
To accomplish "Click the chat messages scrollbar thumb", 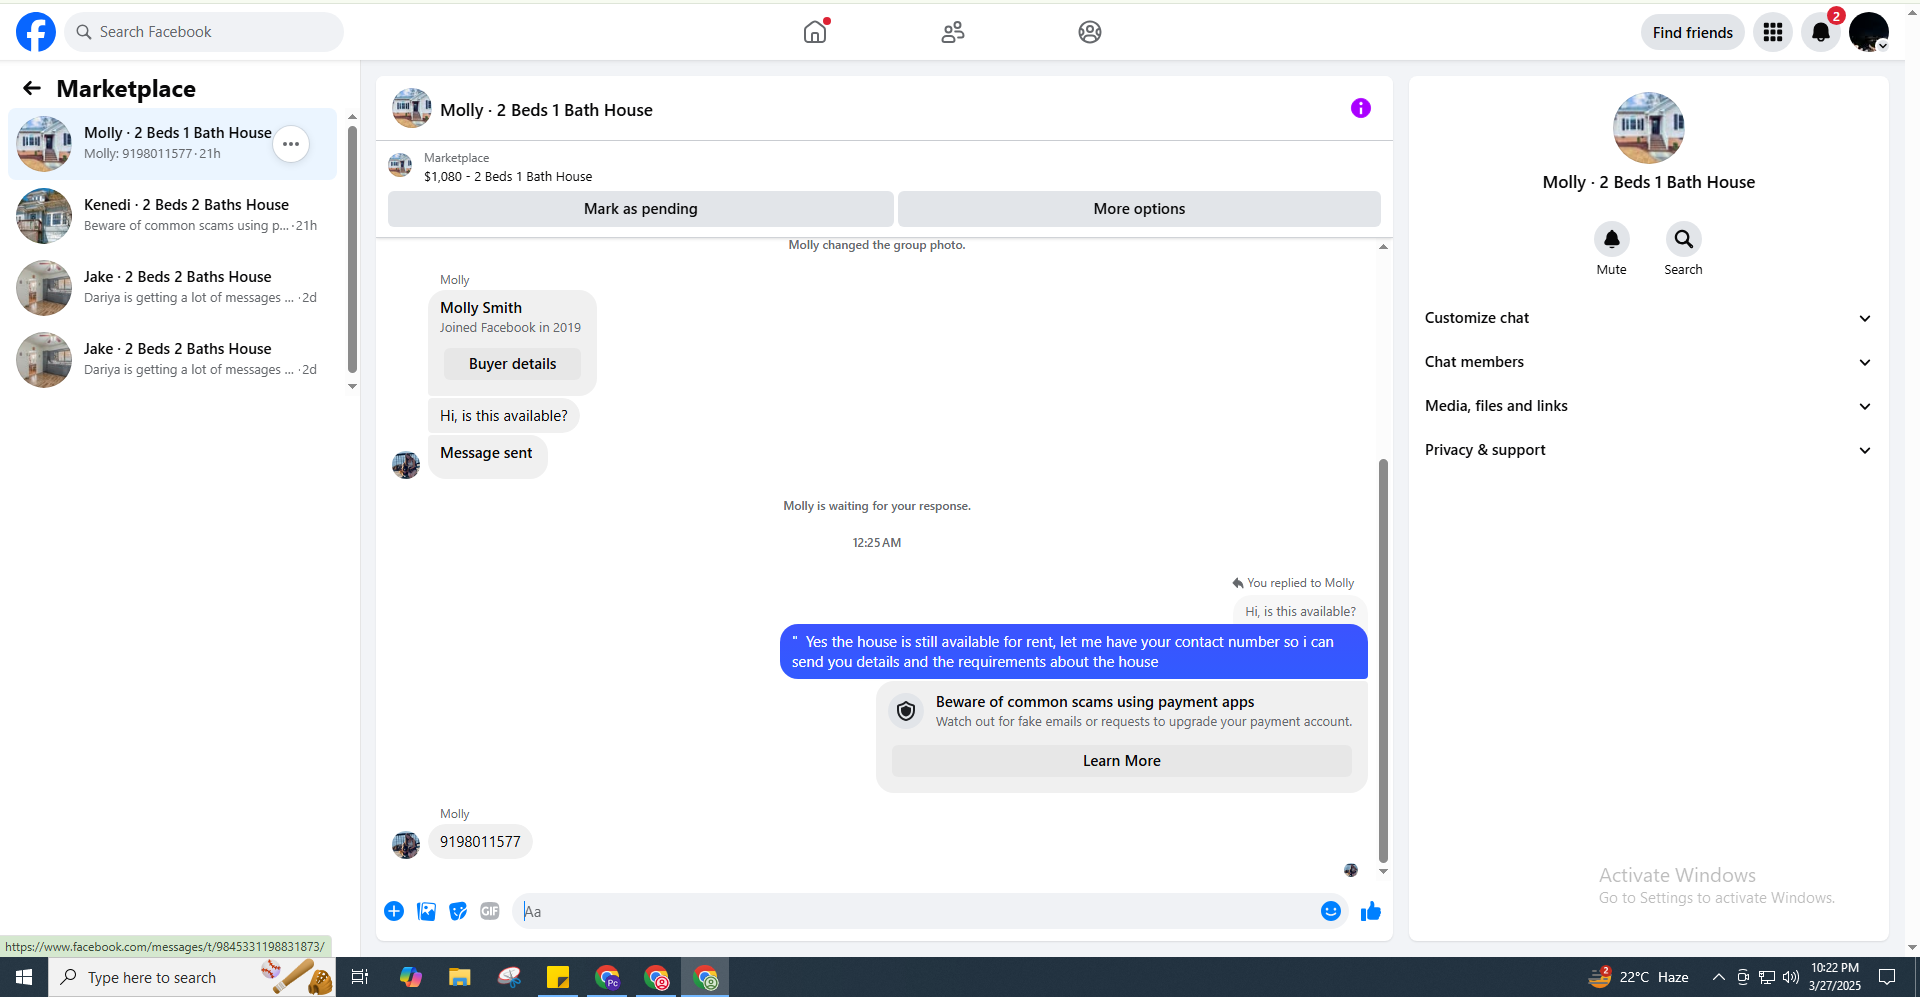I will (1383, 660).
